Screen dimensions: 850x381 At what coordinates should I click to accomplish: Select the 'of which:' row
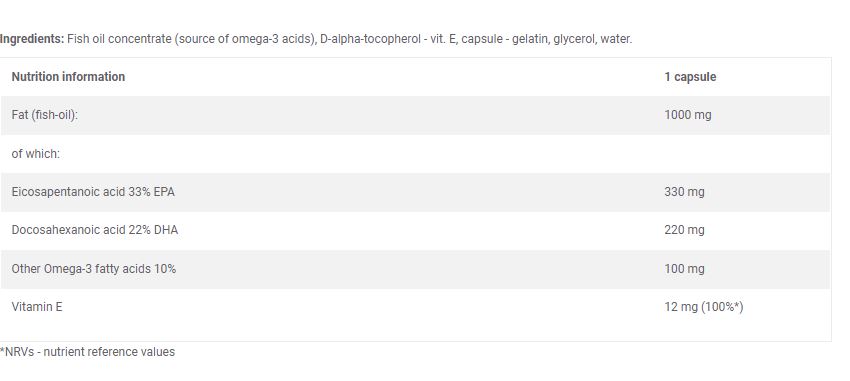click(415, 154)
